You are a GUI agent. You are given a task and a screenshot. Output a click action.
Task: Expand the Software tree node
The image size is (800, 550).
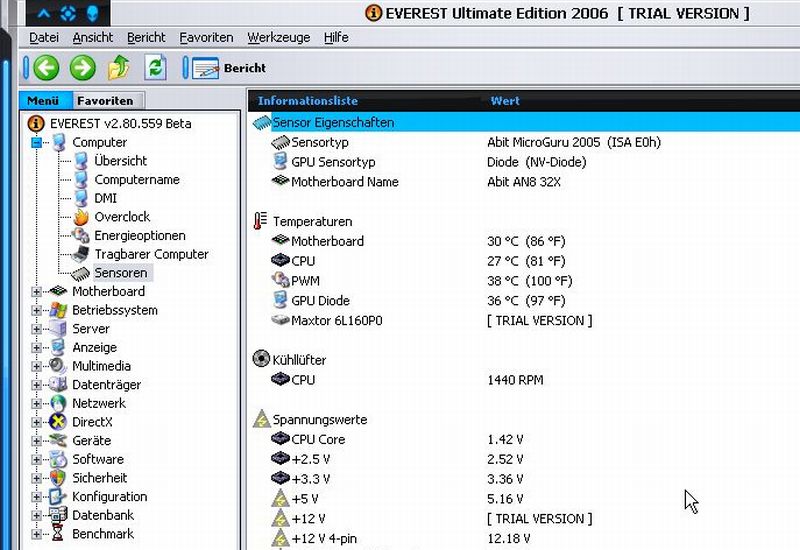36,459
